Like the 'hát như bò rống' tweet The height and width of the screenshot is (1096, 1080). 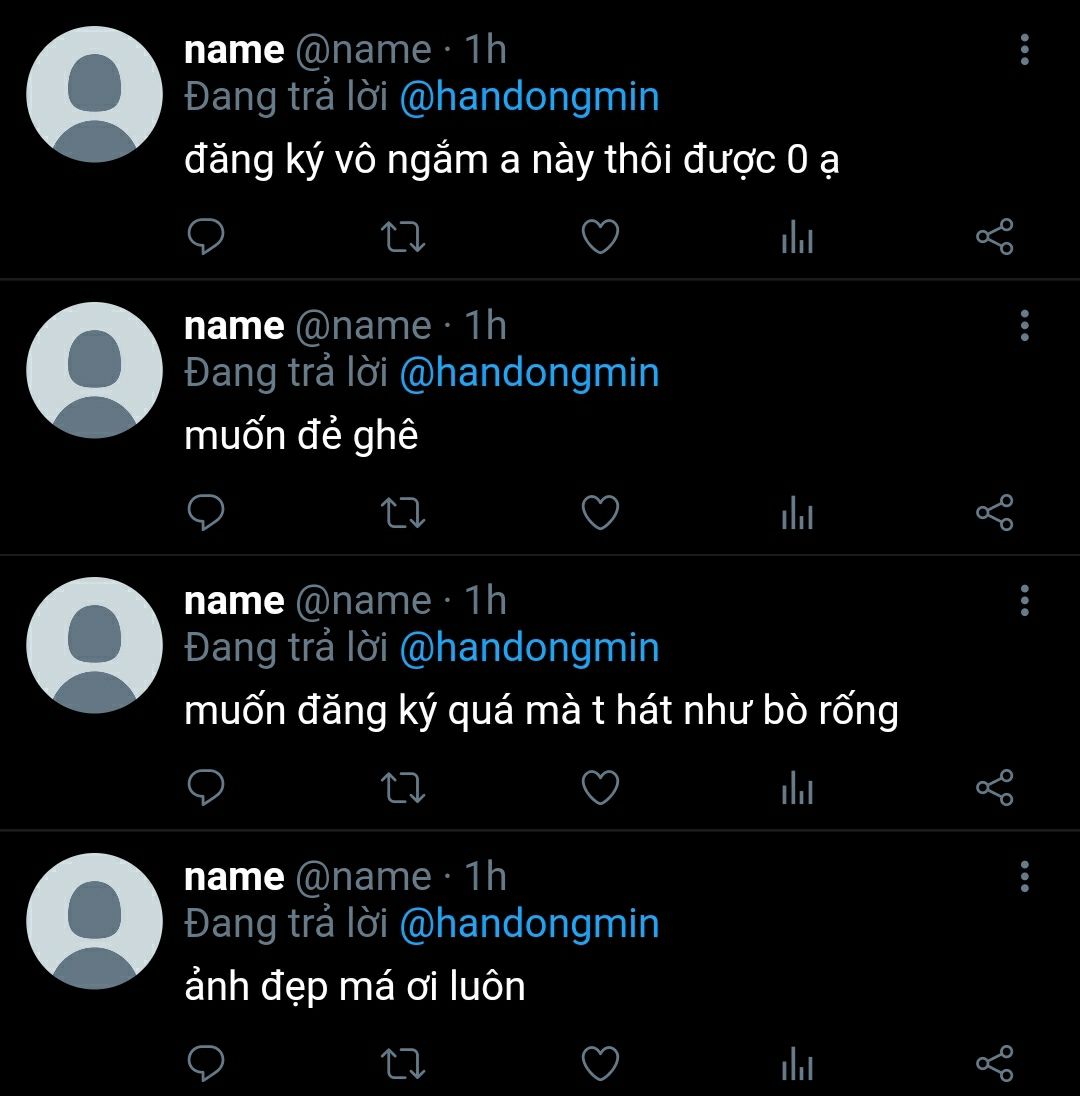(x=600, y=788)
